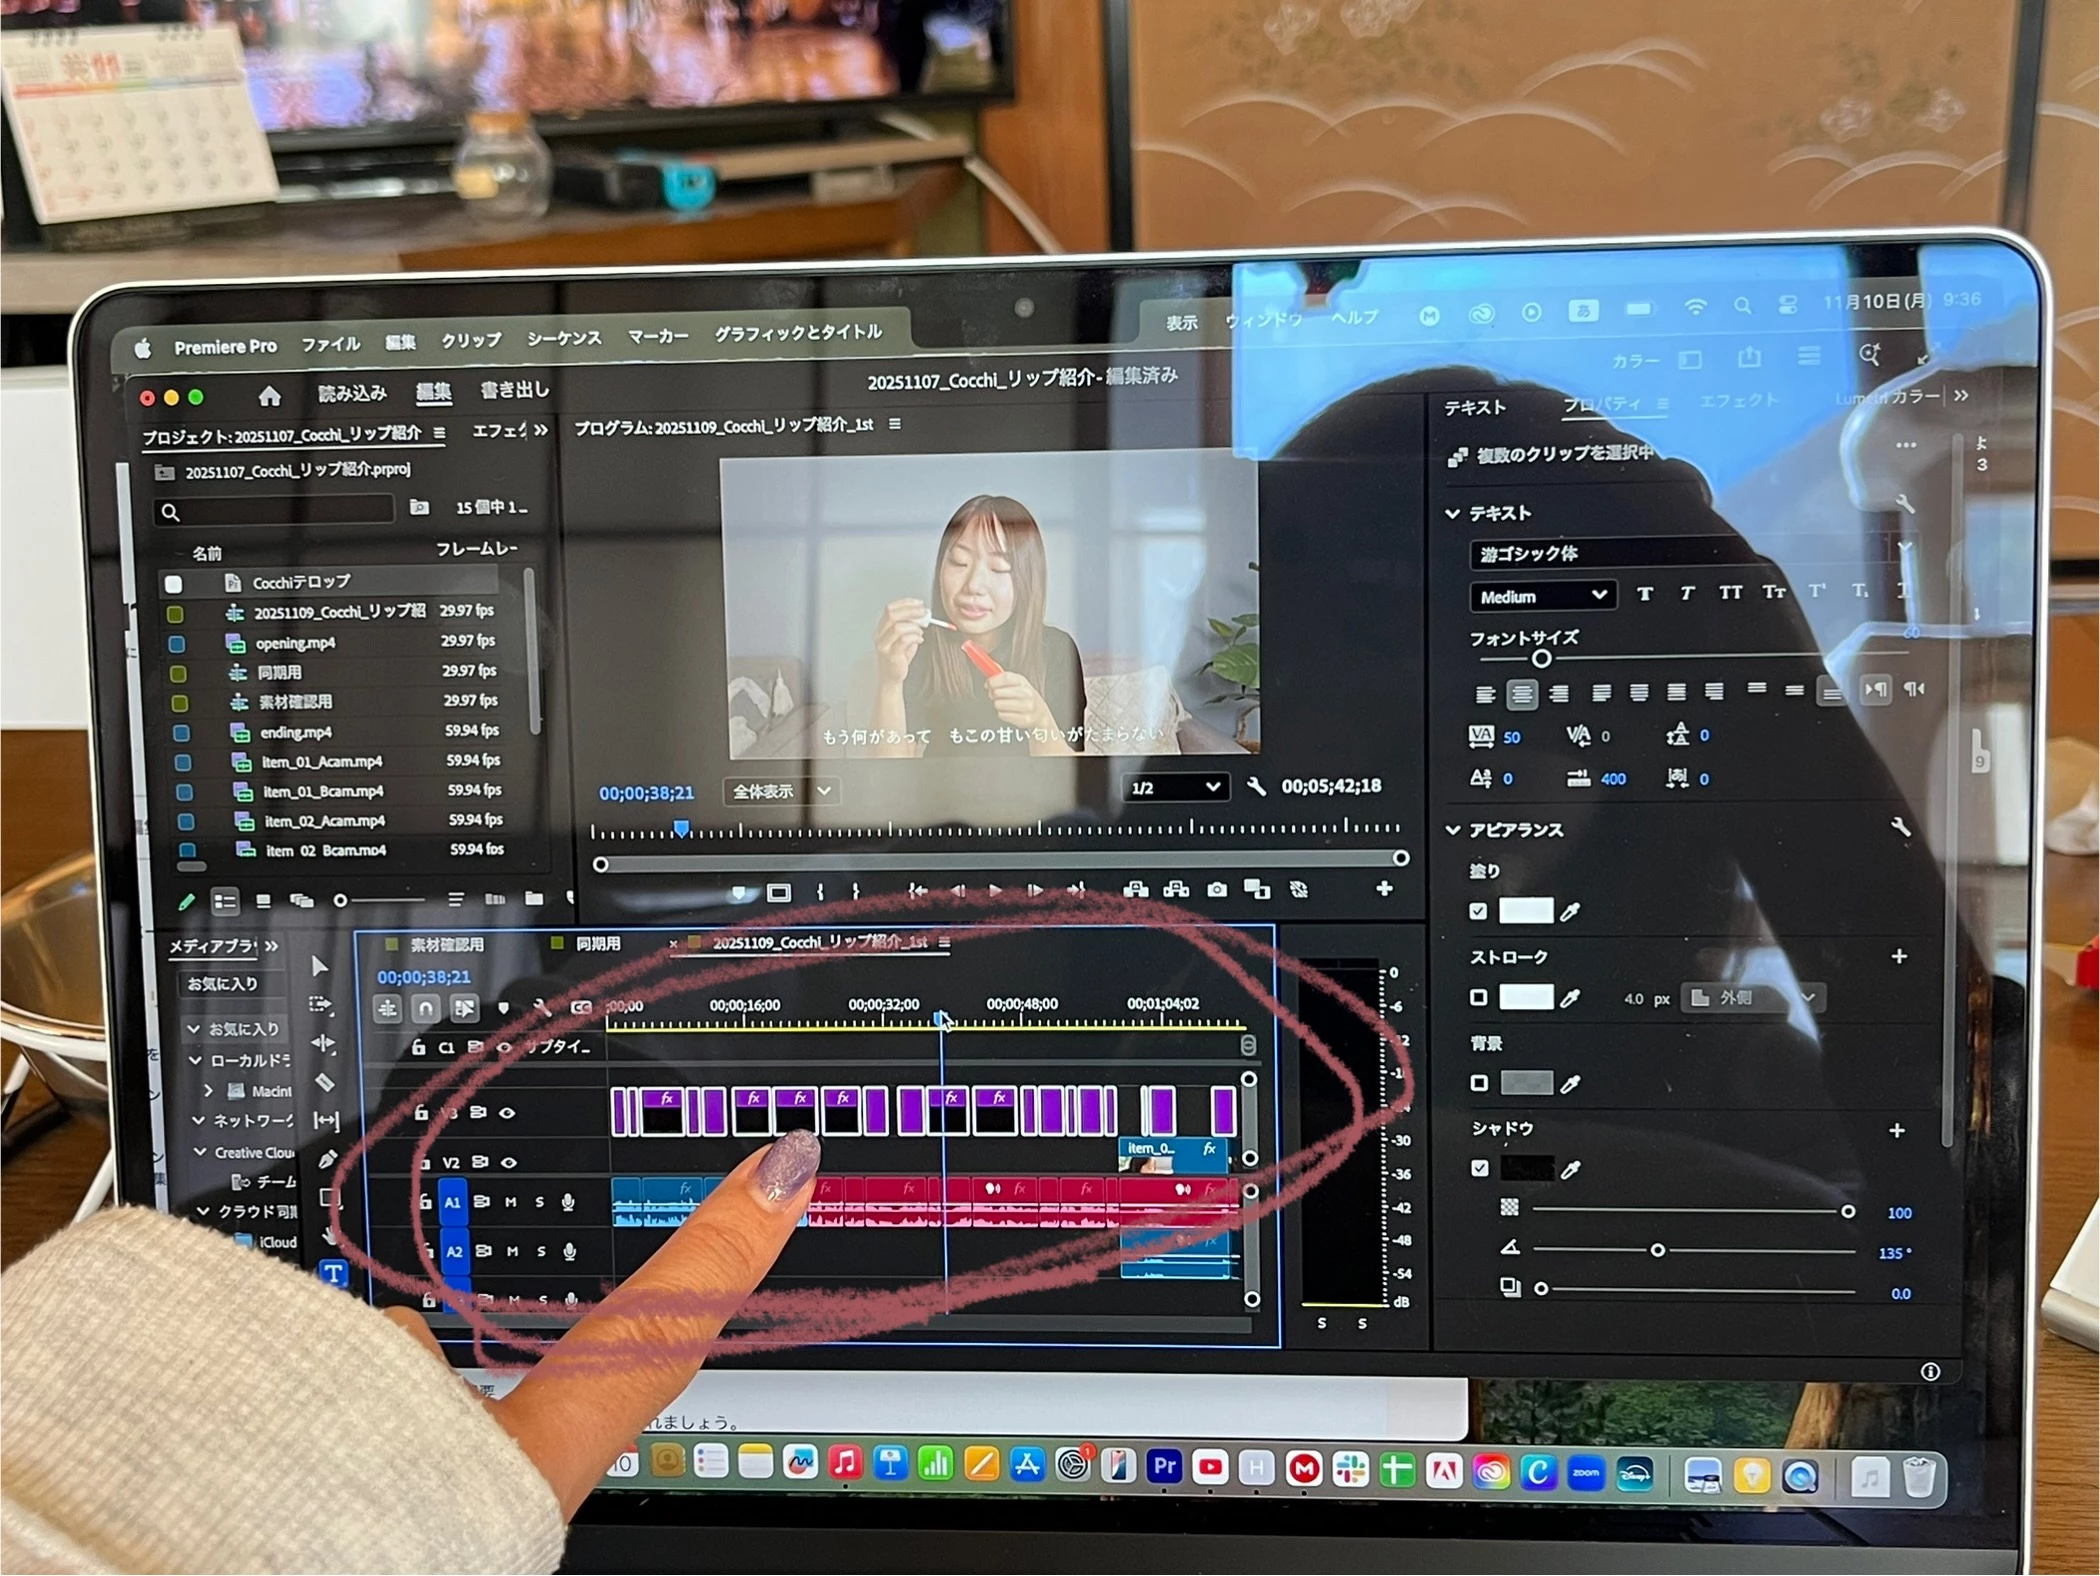Switch to the 同期用 sequence tab
The height and width of the screenshot is (1576, 2100).
coord(597,943)
